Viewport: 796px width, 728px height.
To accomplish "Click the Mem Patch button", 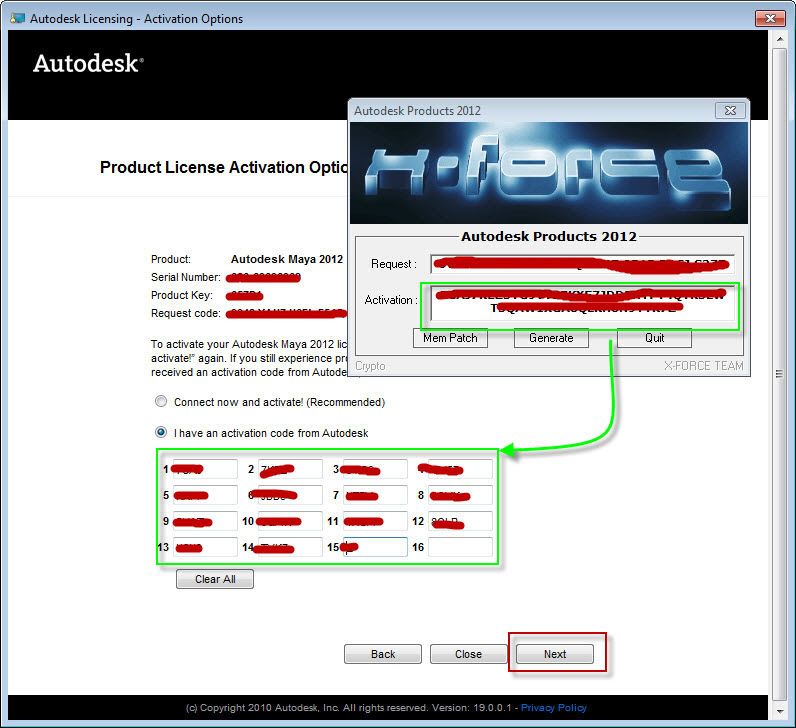I will pyautogui.click(x=450, y=338).
